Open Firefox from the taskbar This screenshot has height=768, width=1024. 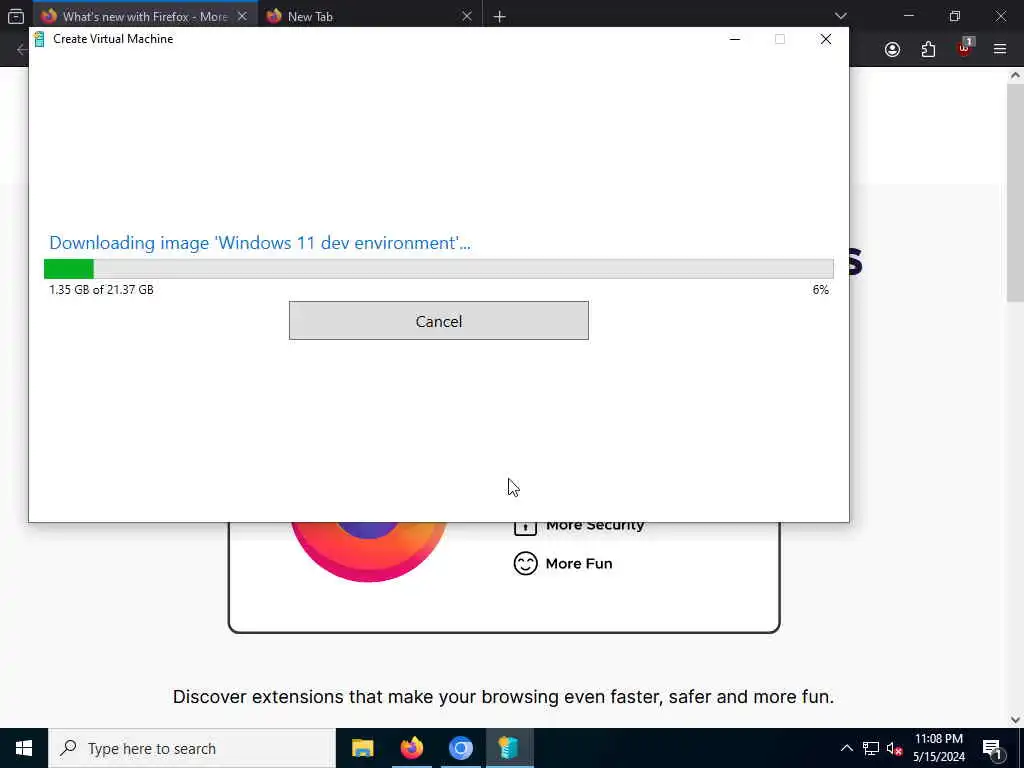tap(411, 748)
